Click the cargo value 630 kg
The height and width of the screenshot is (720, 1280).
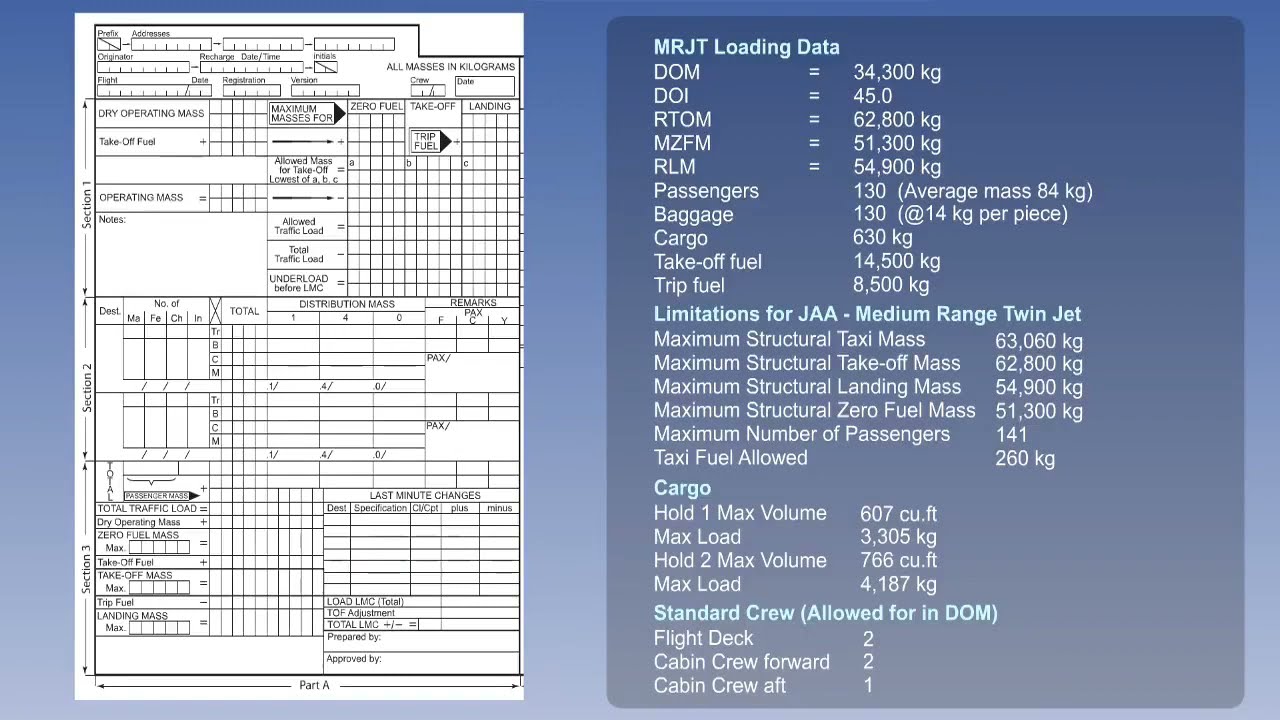coord(883,238)
